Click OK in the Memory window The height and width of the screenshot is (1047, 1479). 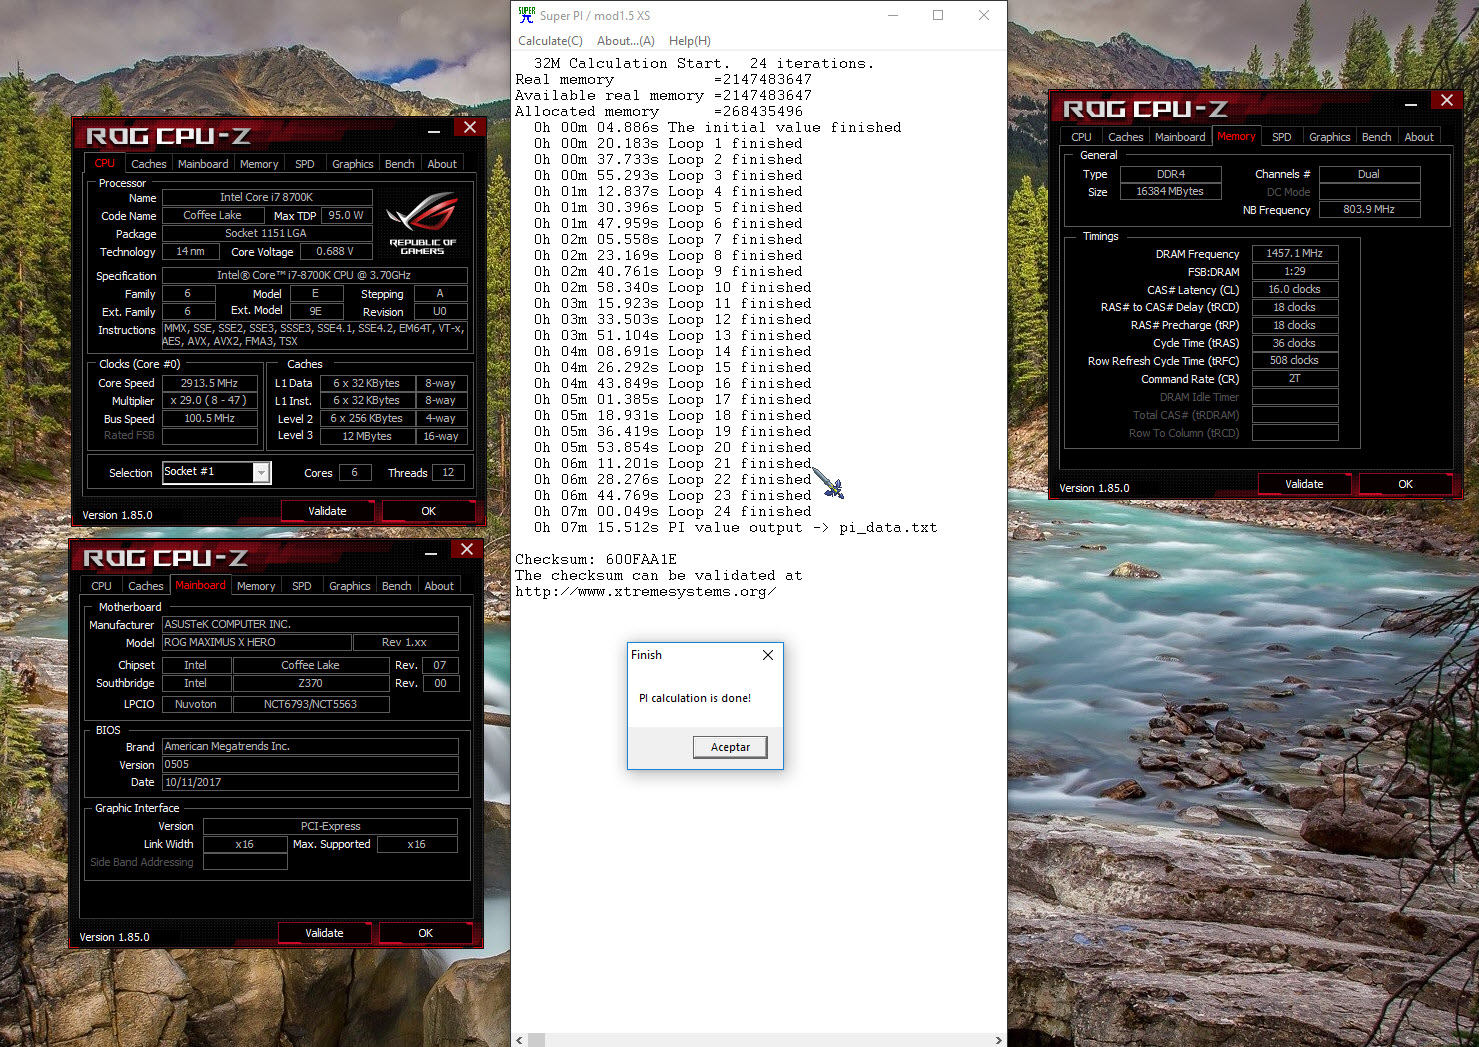pos(1405,484)
